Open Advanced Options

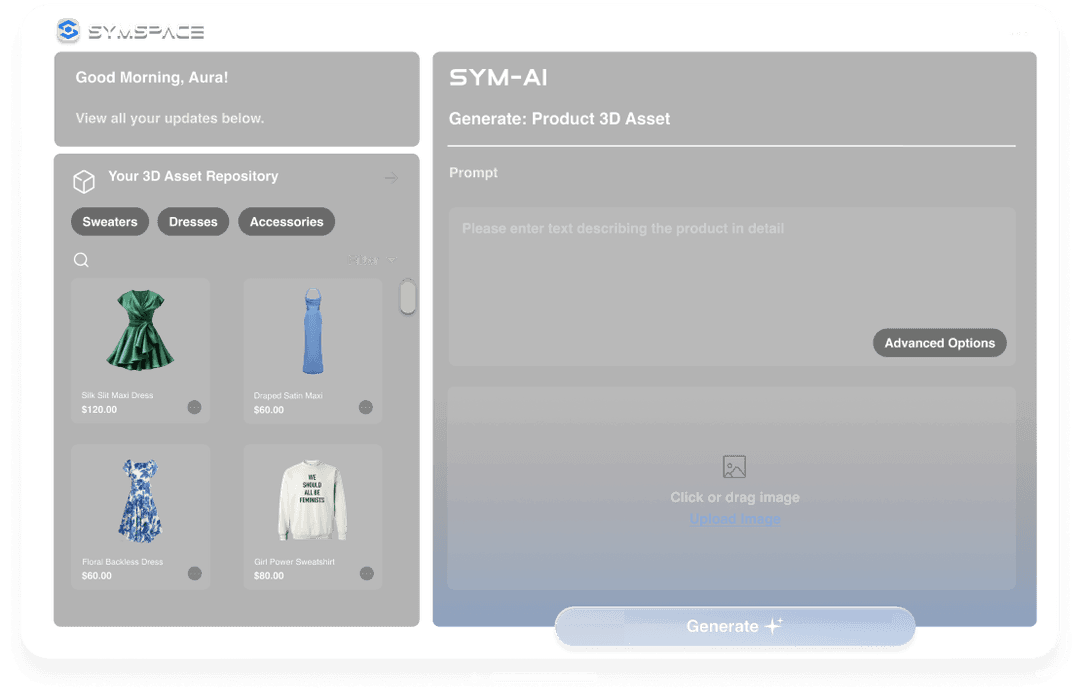point(939,343)
